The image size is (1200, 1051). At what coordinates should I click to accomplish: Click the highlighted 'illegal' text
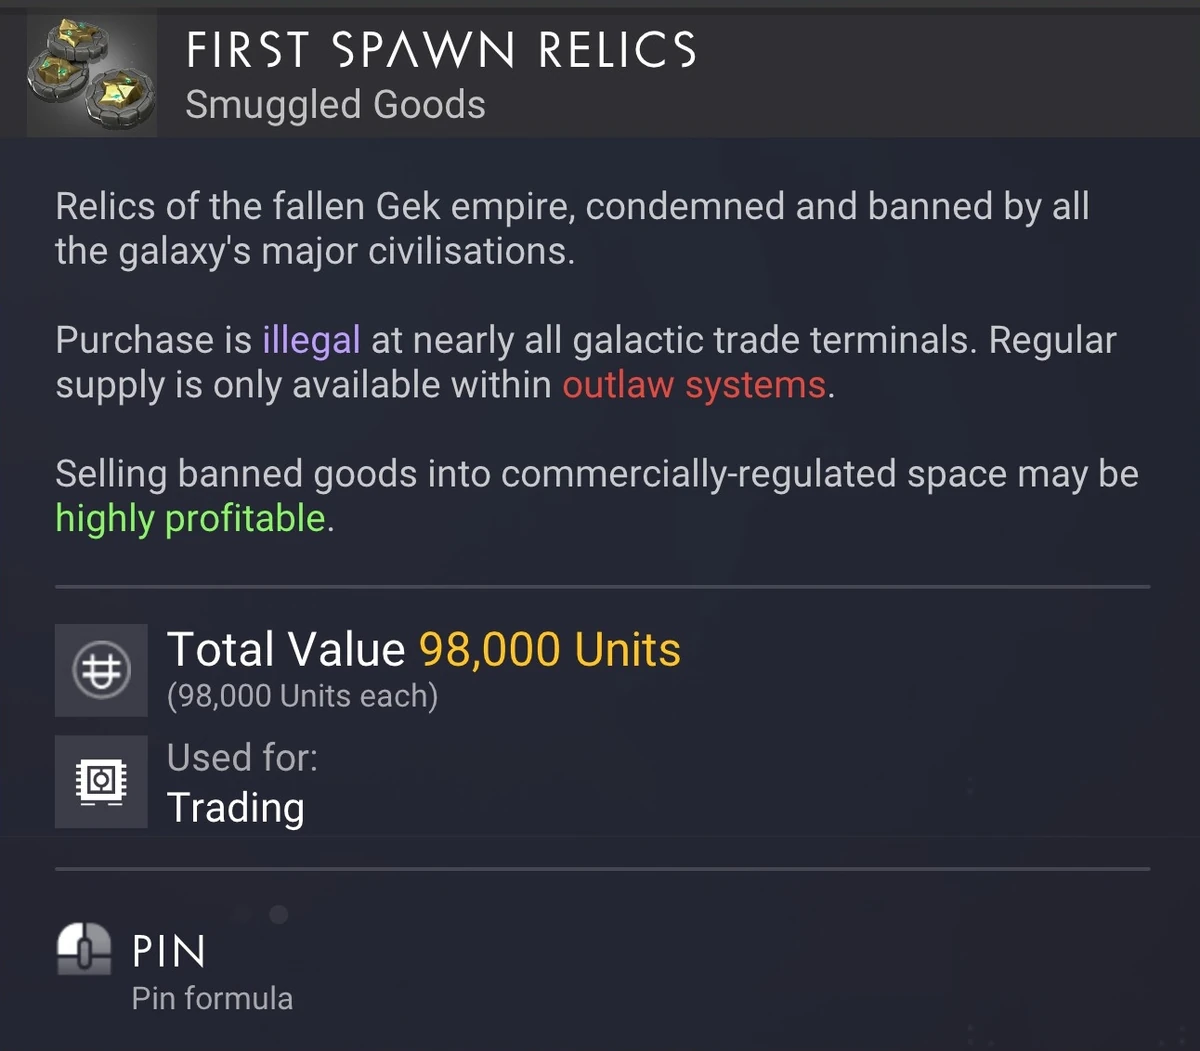click(x=309, y=340)
